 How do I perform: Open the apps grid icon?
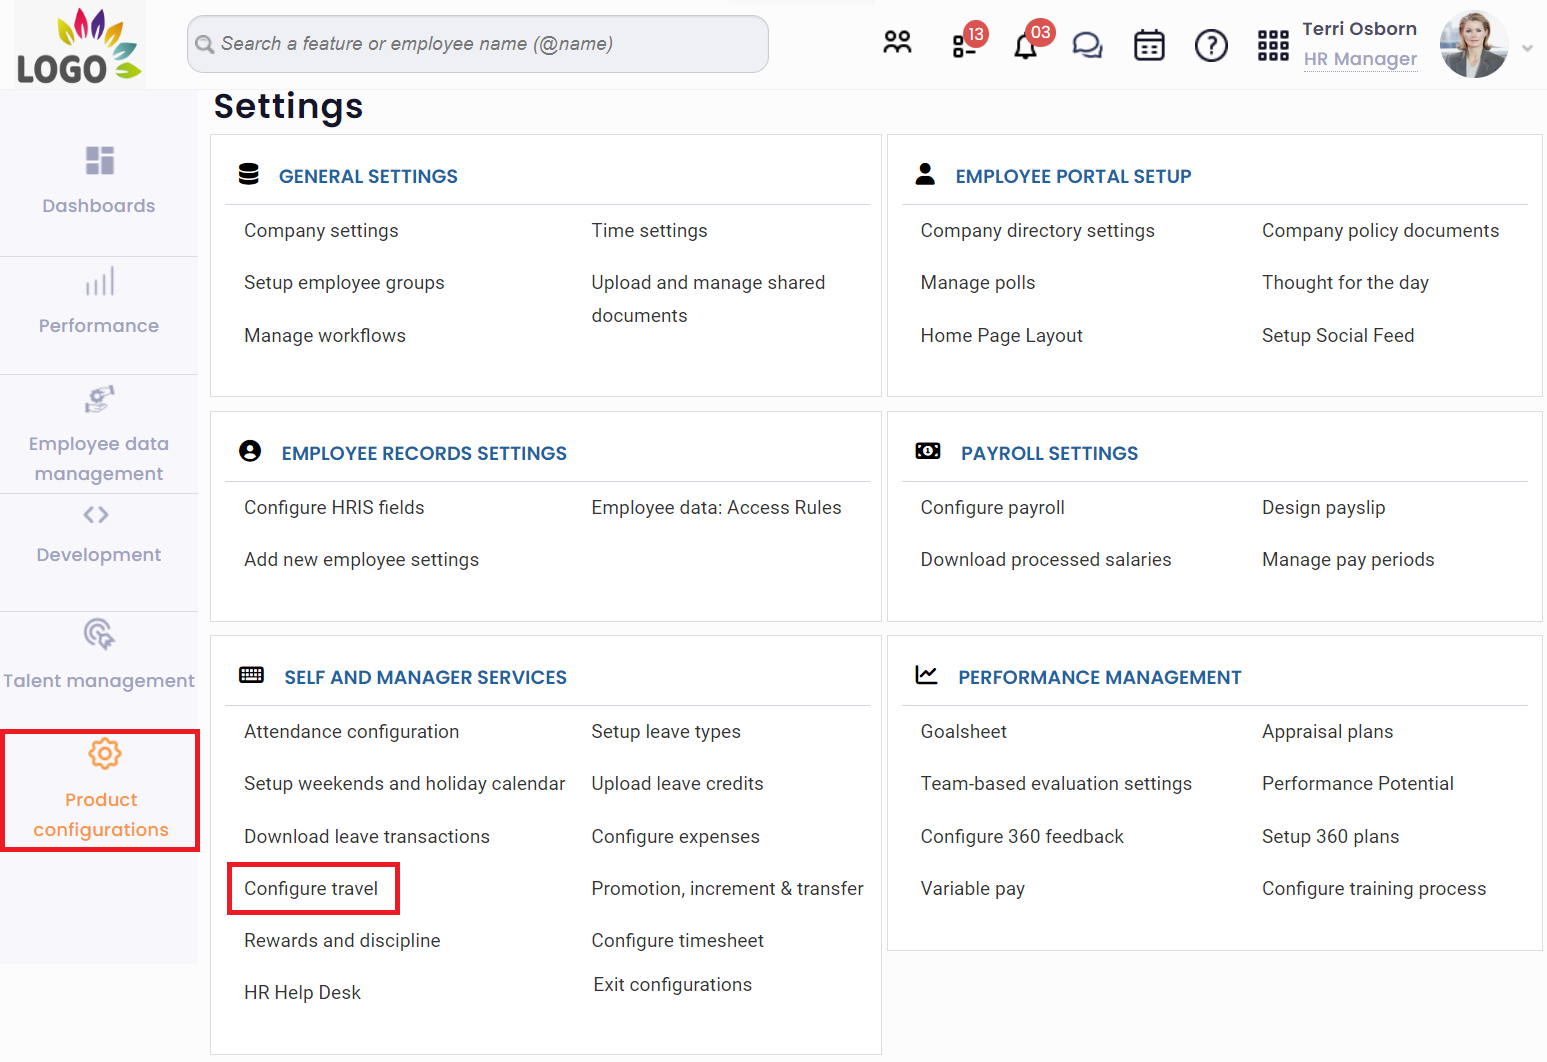tap(1272, 45)
